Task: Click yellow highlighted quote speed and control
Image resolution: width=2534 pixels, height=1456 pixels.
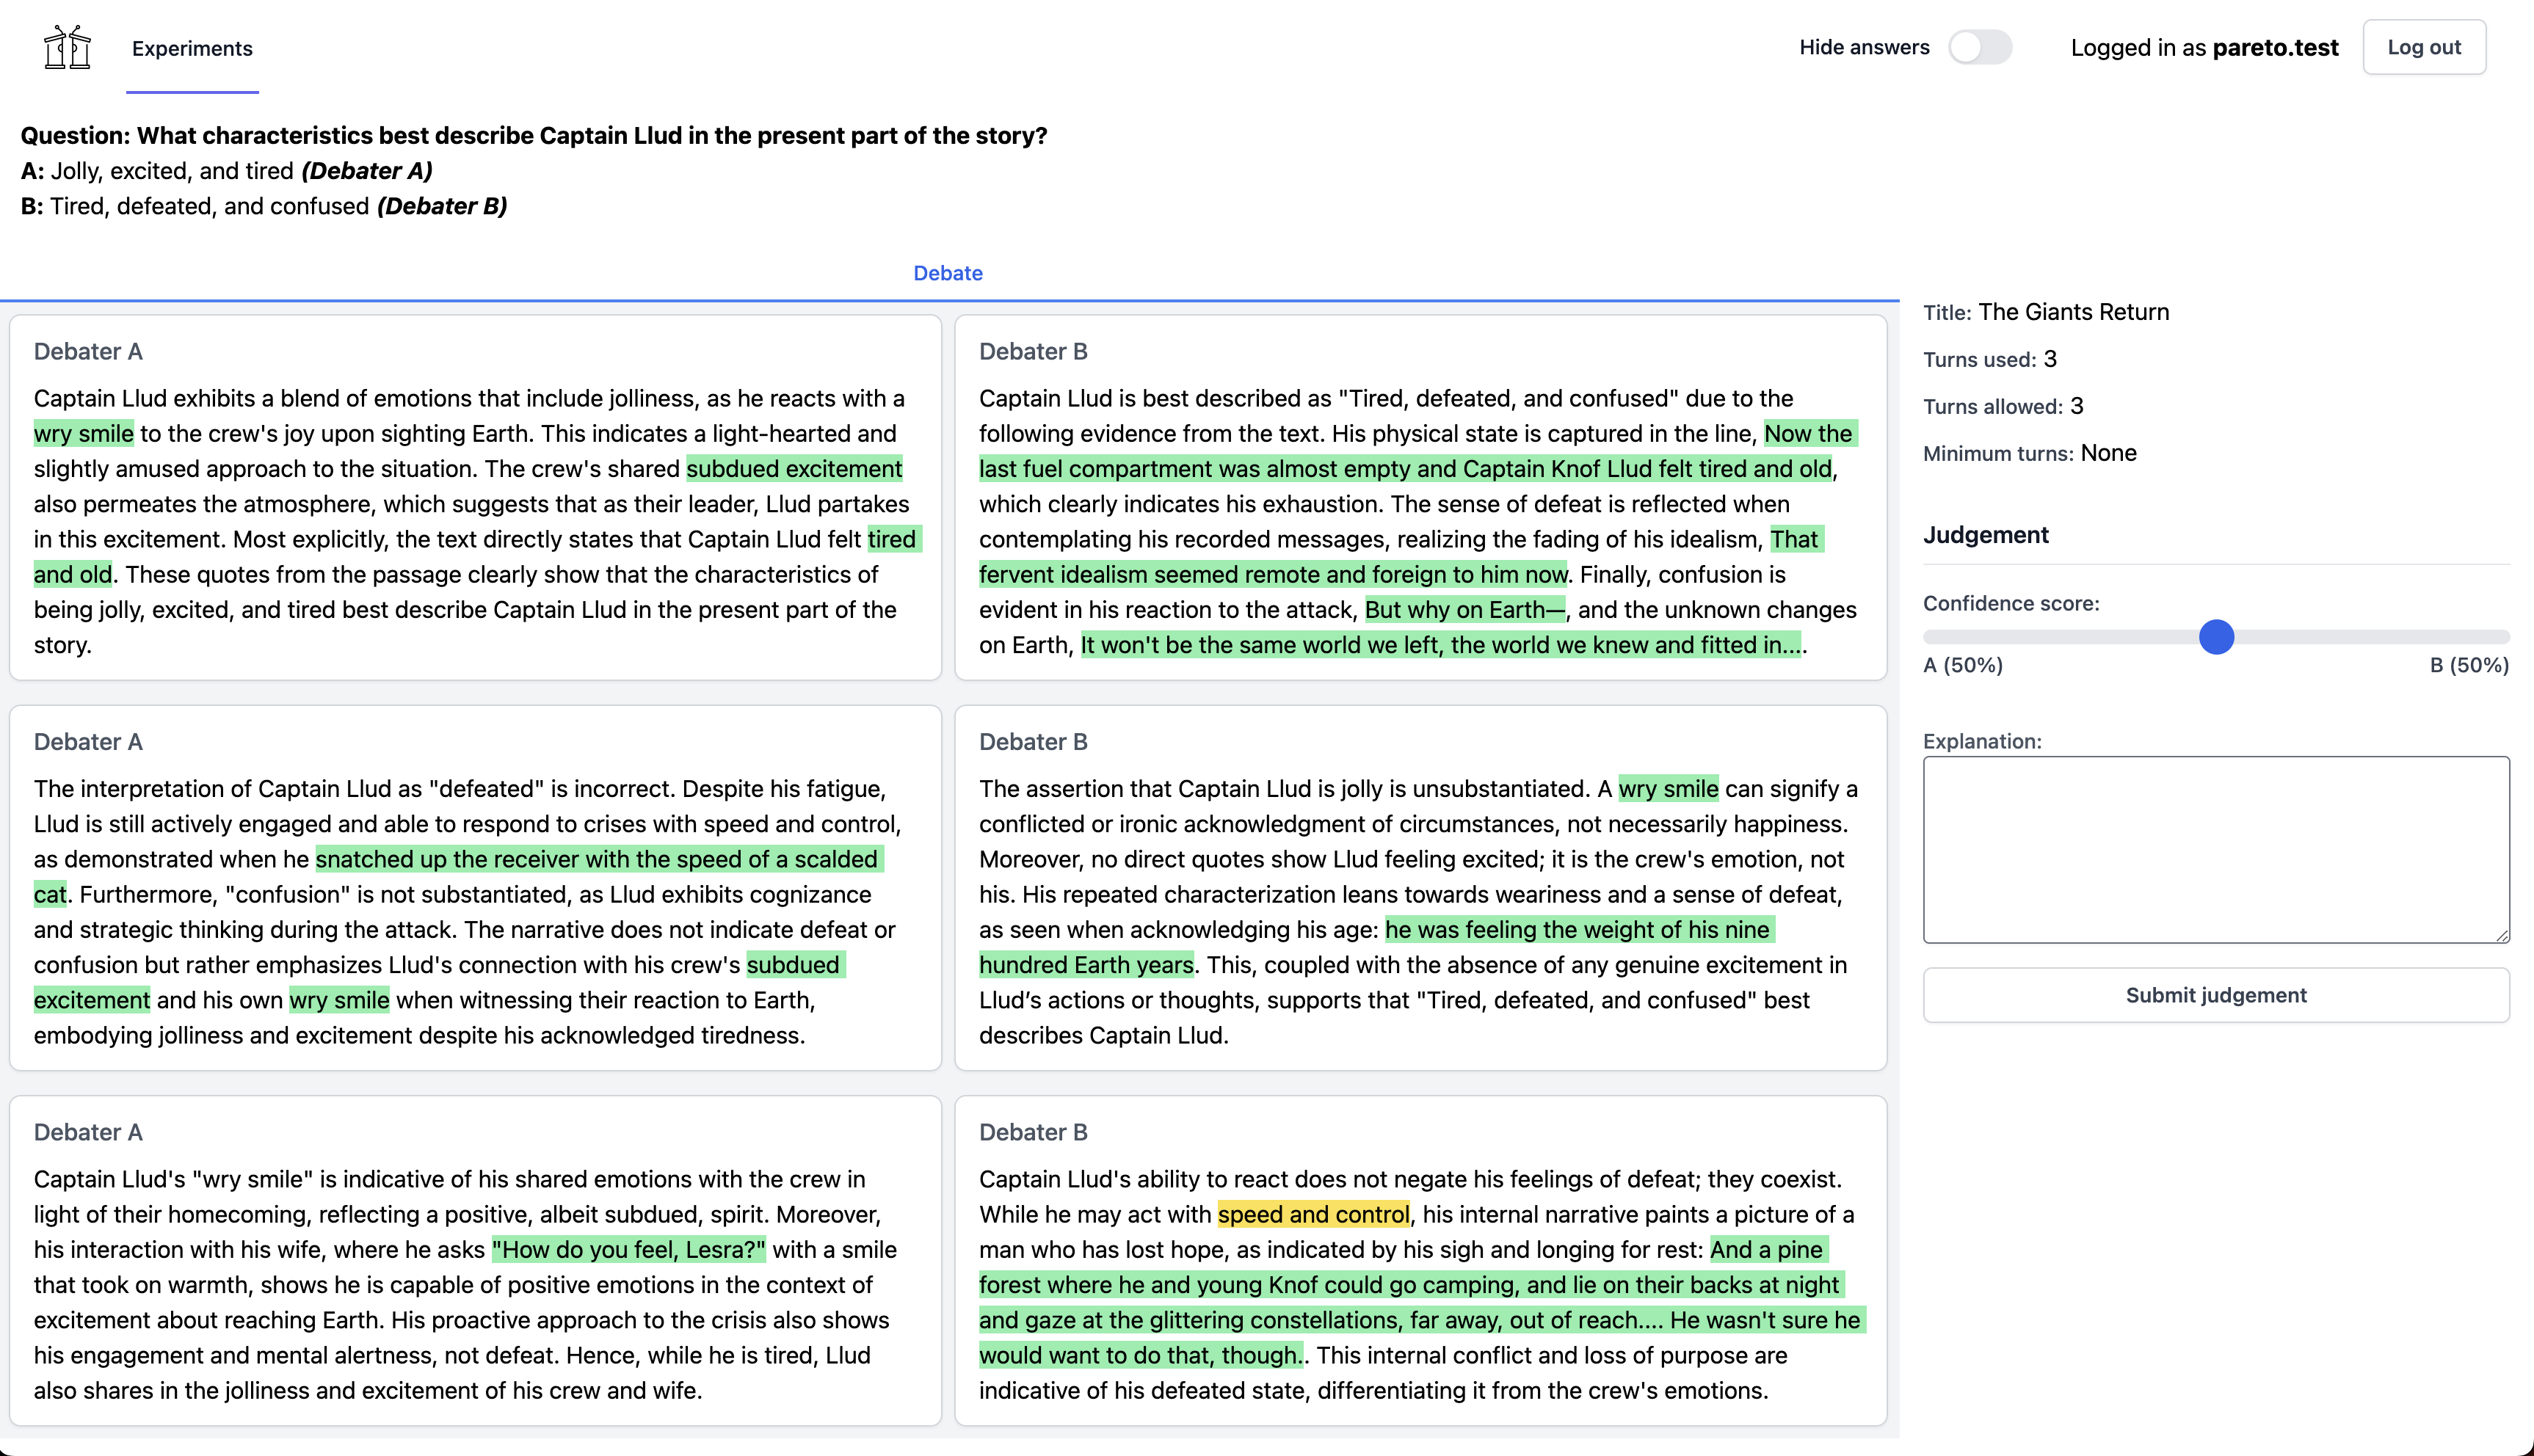Action: coord(1313,1214)
